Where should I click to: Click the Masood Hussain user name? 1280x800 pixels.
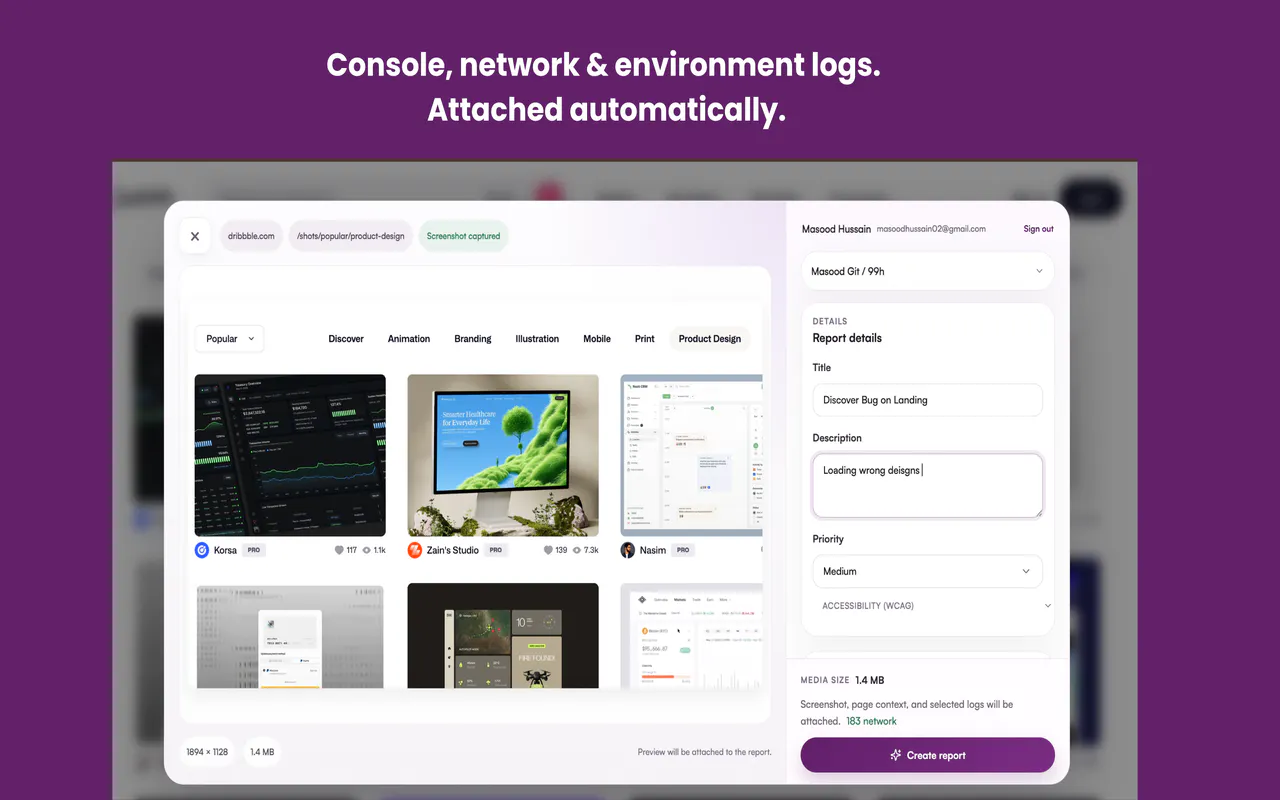836,229
